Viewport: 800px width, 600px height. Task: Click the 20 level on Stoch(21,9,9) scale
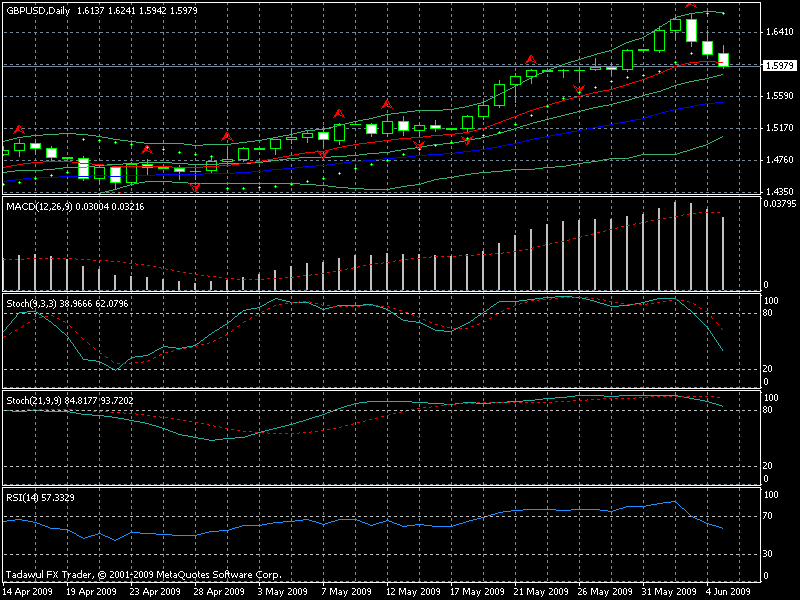click(767, 466)
